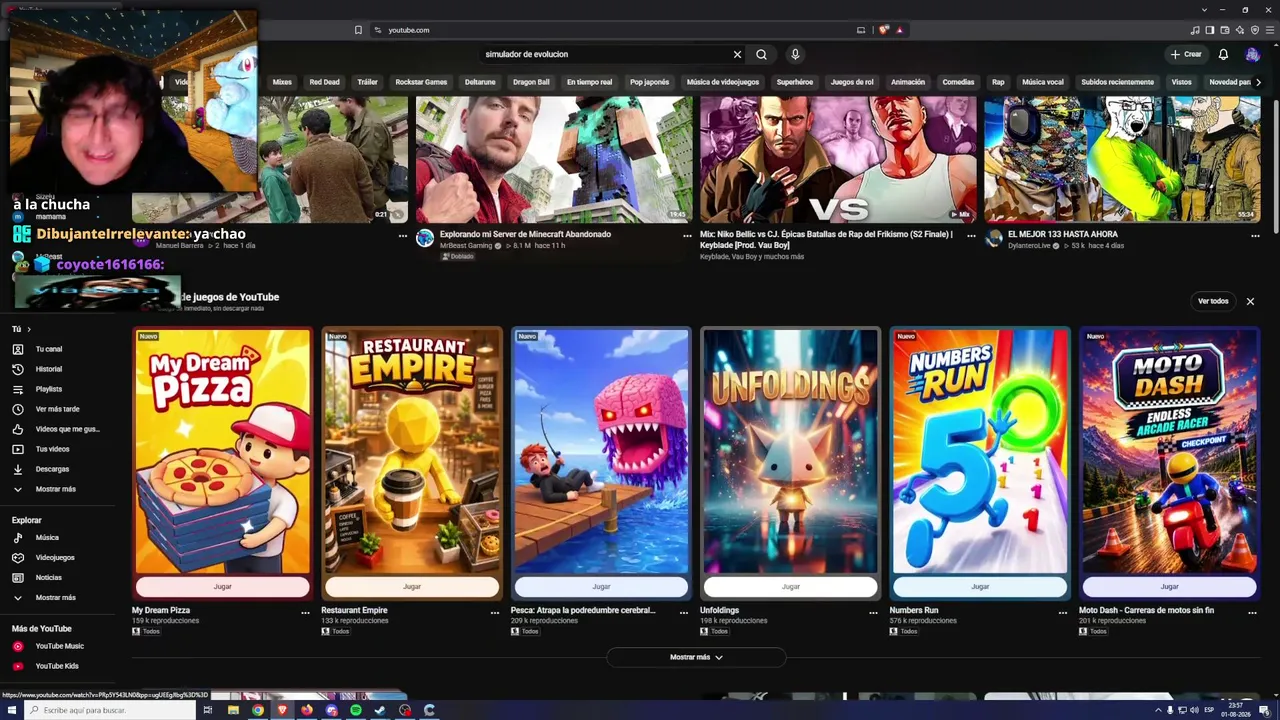Open options menu for Numbers Run
Viewport: 1280px width, 720px height.
(x=1062, y=612)
